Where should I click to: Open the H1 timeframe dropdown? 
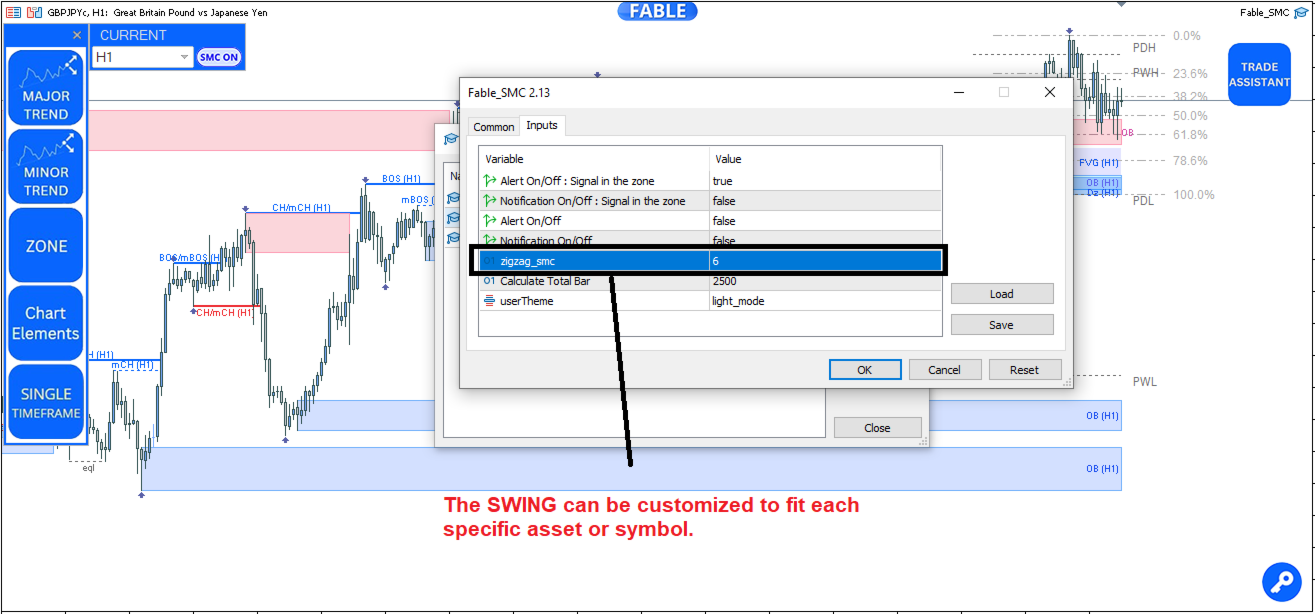142,57
